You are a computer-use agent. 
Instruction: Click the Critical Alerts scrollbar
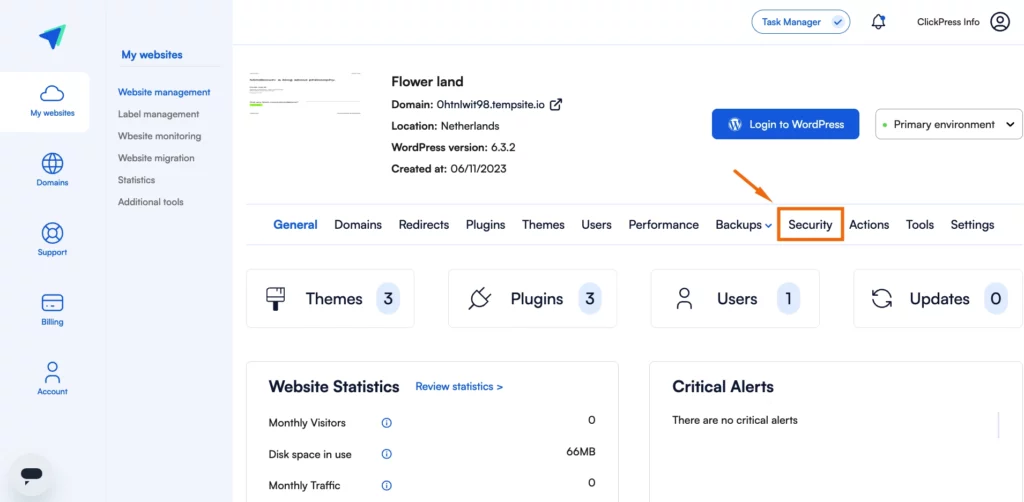(x=999, y=425)
